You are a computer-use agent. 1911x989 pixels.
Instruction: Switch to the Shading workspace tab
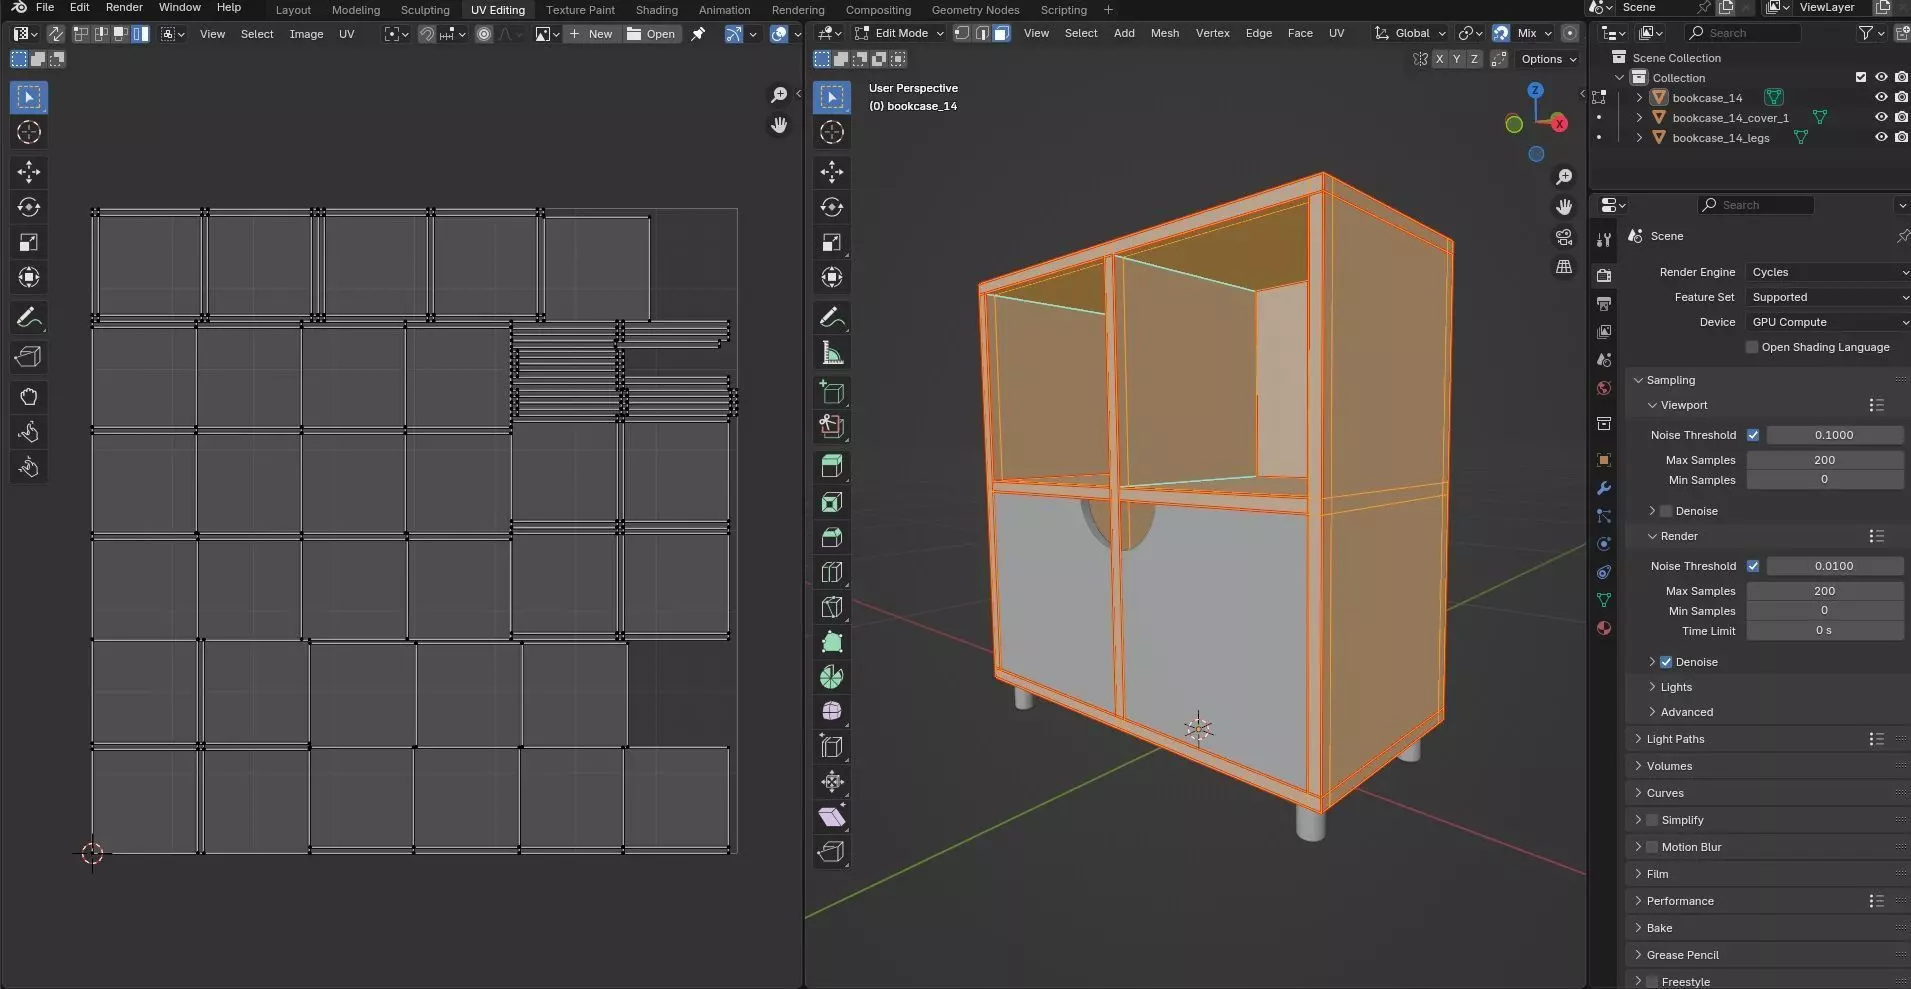(x=656, y=10)
